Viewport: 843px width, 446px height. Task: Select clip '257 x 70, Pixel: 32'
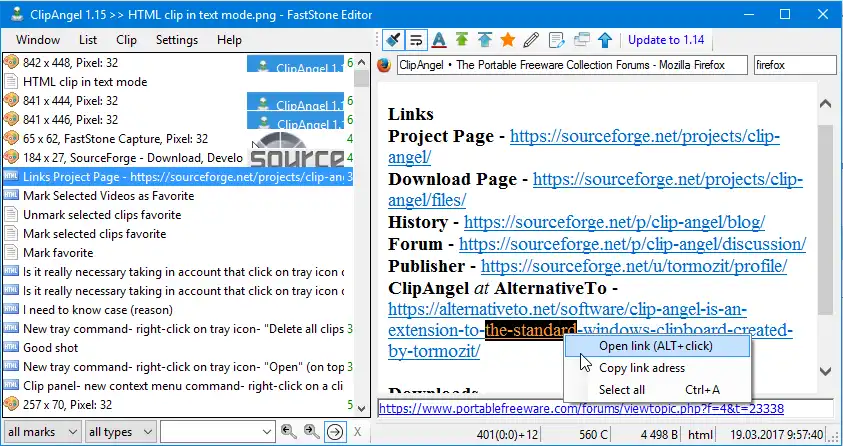(x=178, y=405)
